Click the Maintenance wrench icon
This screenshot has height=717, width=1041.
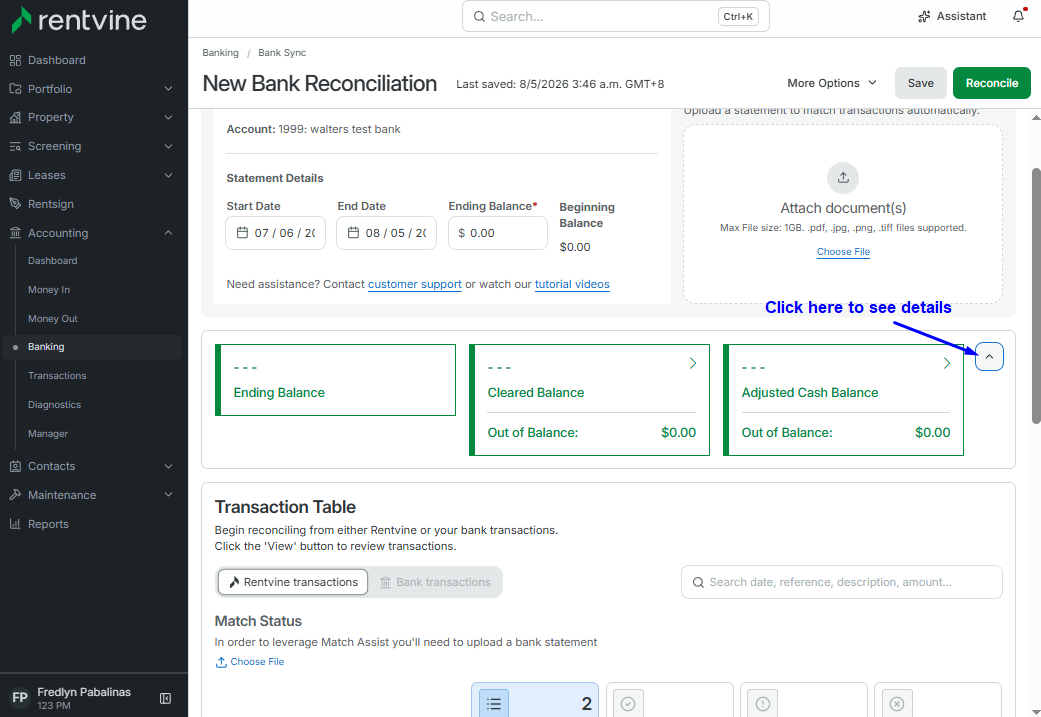coord(15,495)
